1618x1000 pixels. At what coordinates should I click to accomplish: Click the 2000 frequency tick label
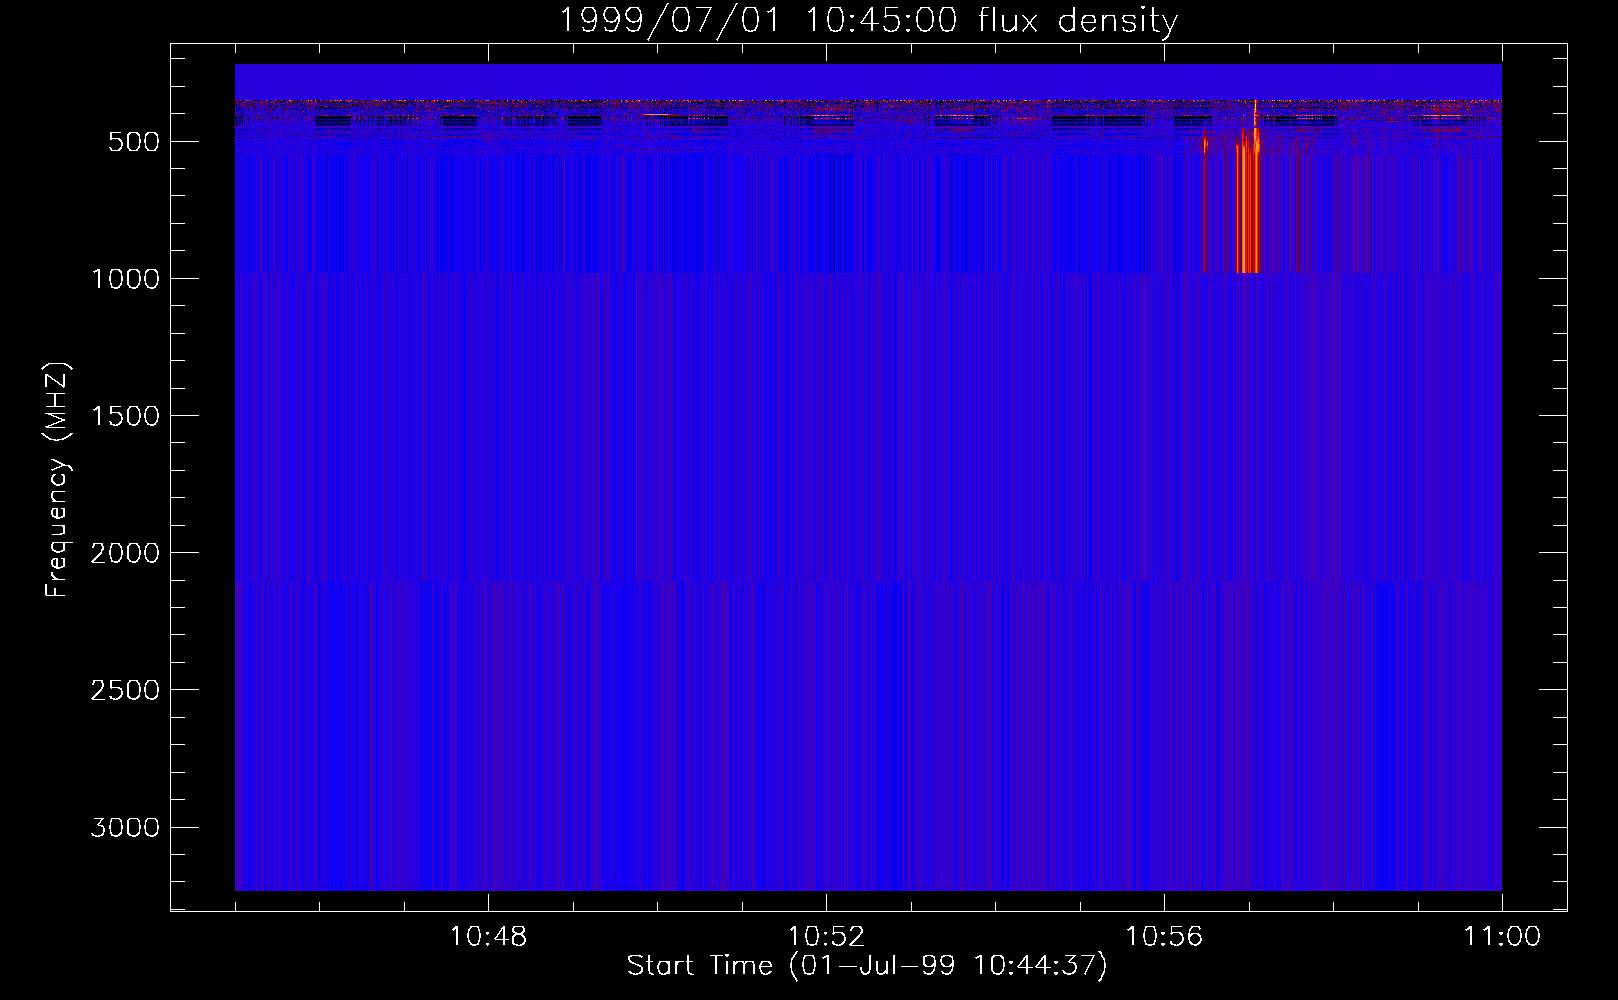125,553
